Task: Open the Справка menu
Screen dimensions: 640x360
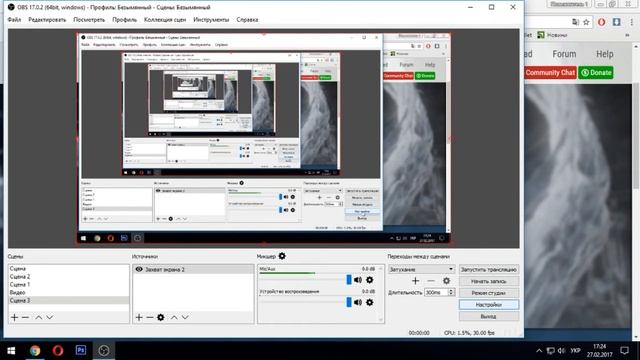Action: point(247,20)
